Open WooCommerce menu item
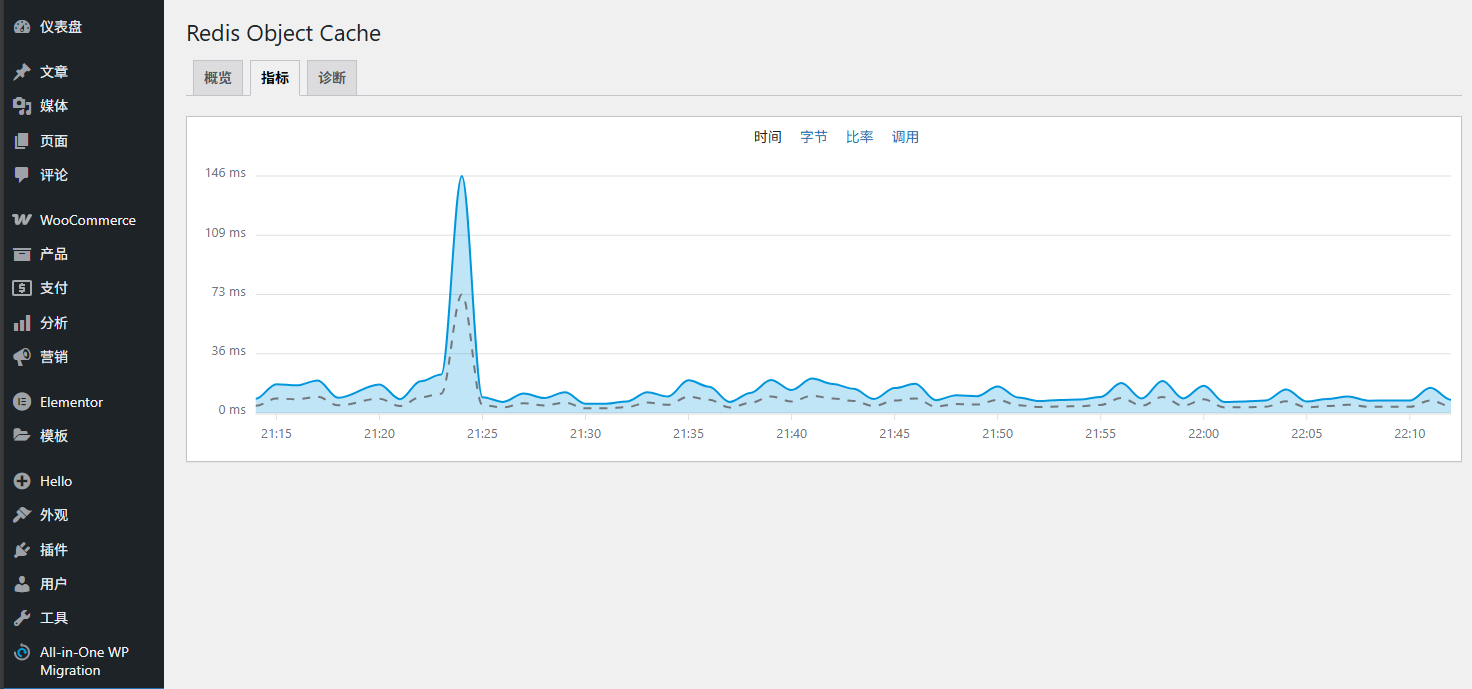1472x689 pixels. coord(88,220)
